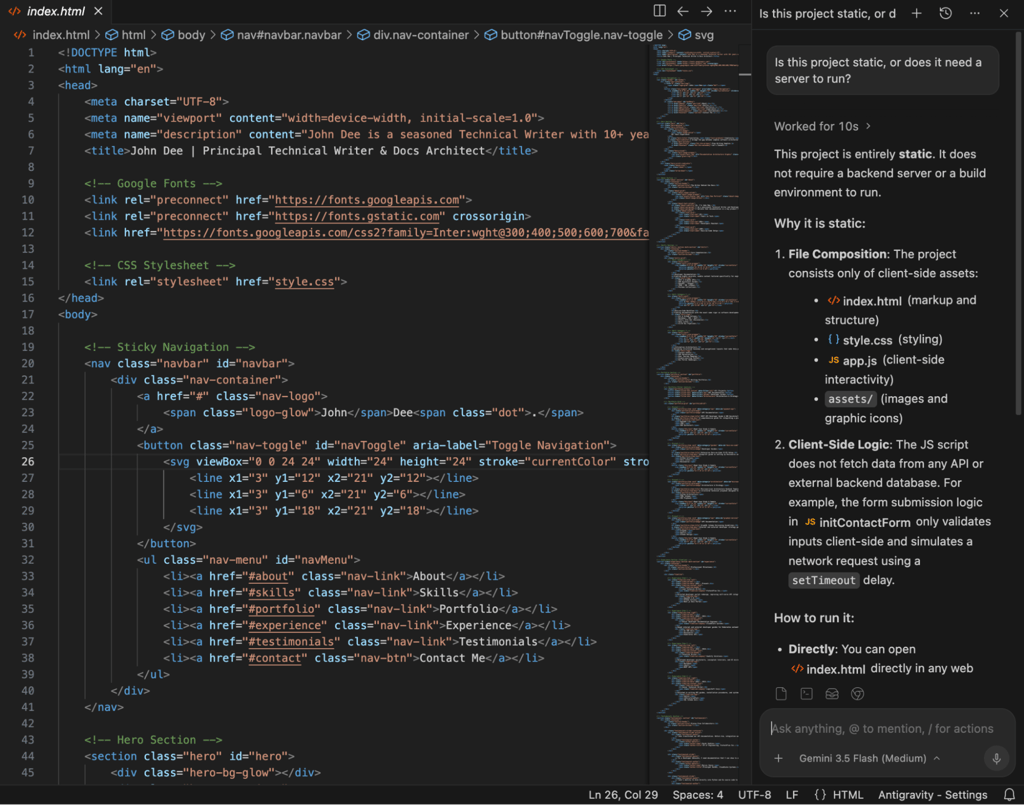Viewport: 1024px width, 805px height.
Task: Follow the #portfolio href on line 35
Action: tap(281, 609)
